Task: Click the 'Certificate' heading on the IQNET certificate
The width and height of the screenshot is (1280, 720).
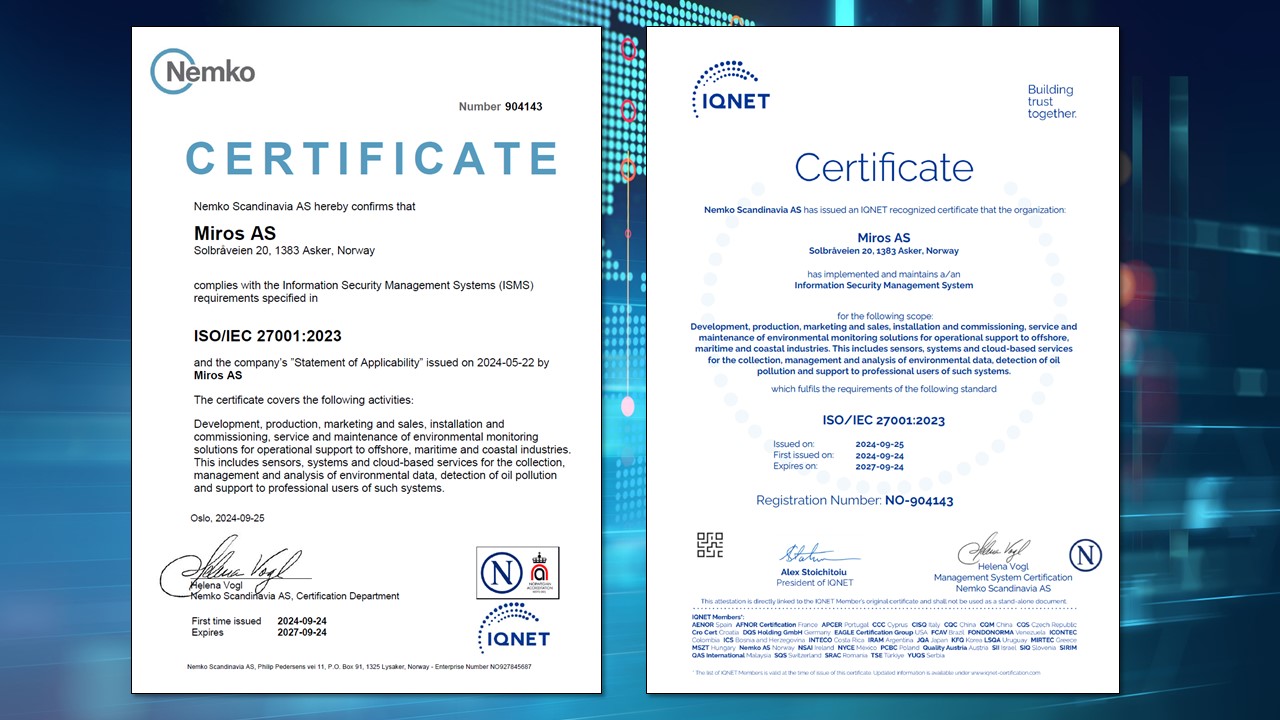Action: click(x=884, y=167)
